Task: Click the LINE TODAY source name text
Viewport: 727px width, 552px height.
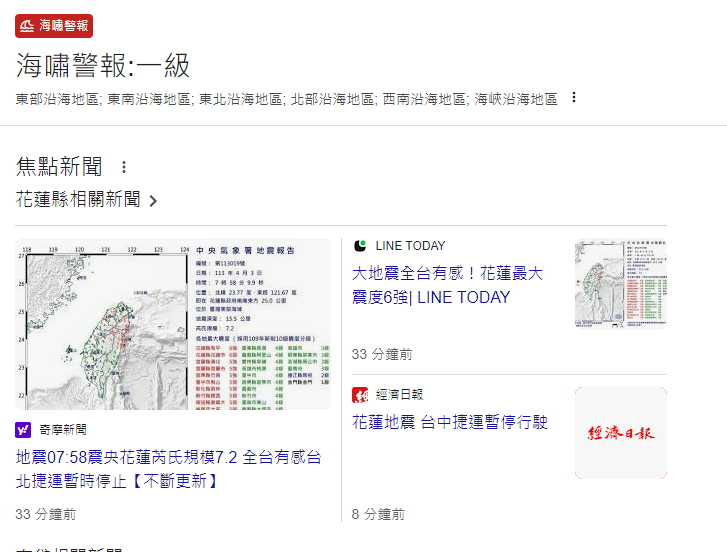Action: click(x=410, y=246)
